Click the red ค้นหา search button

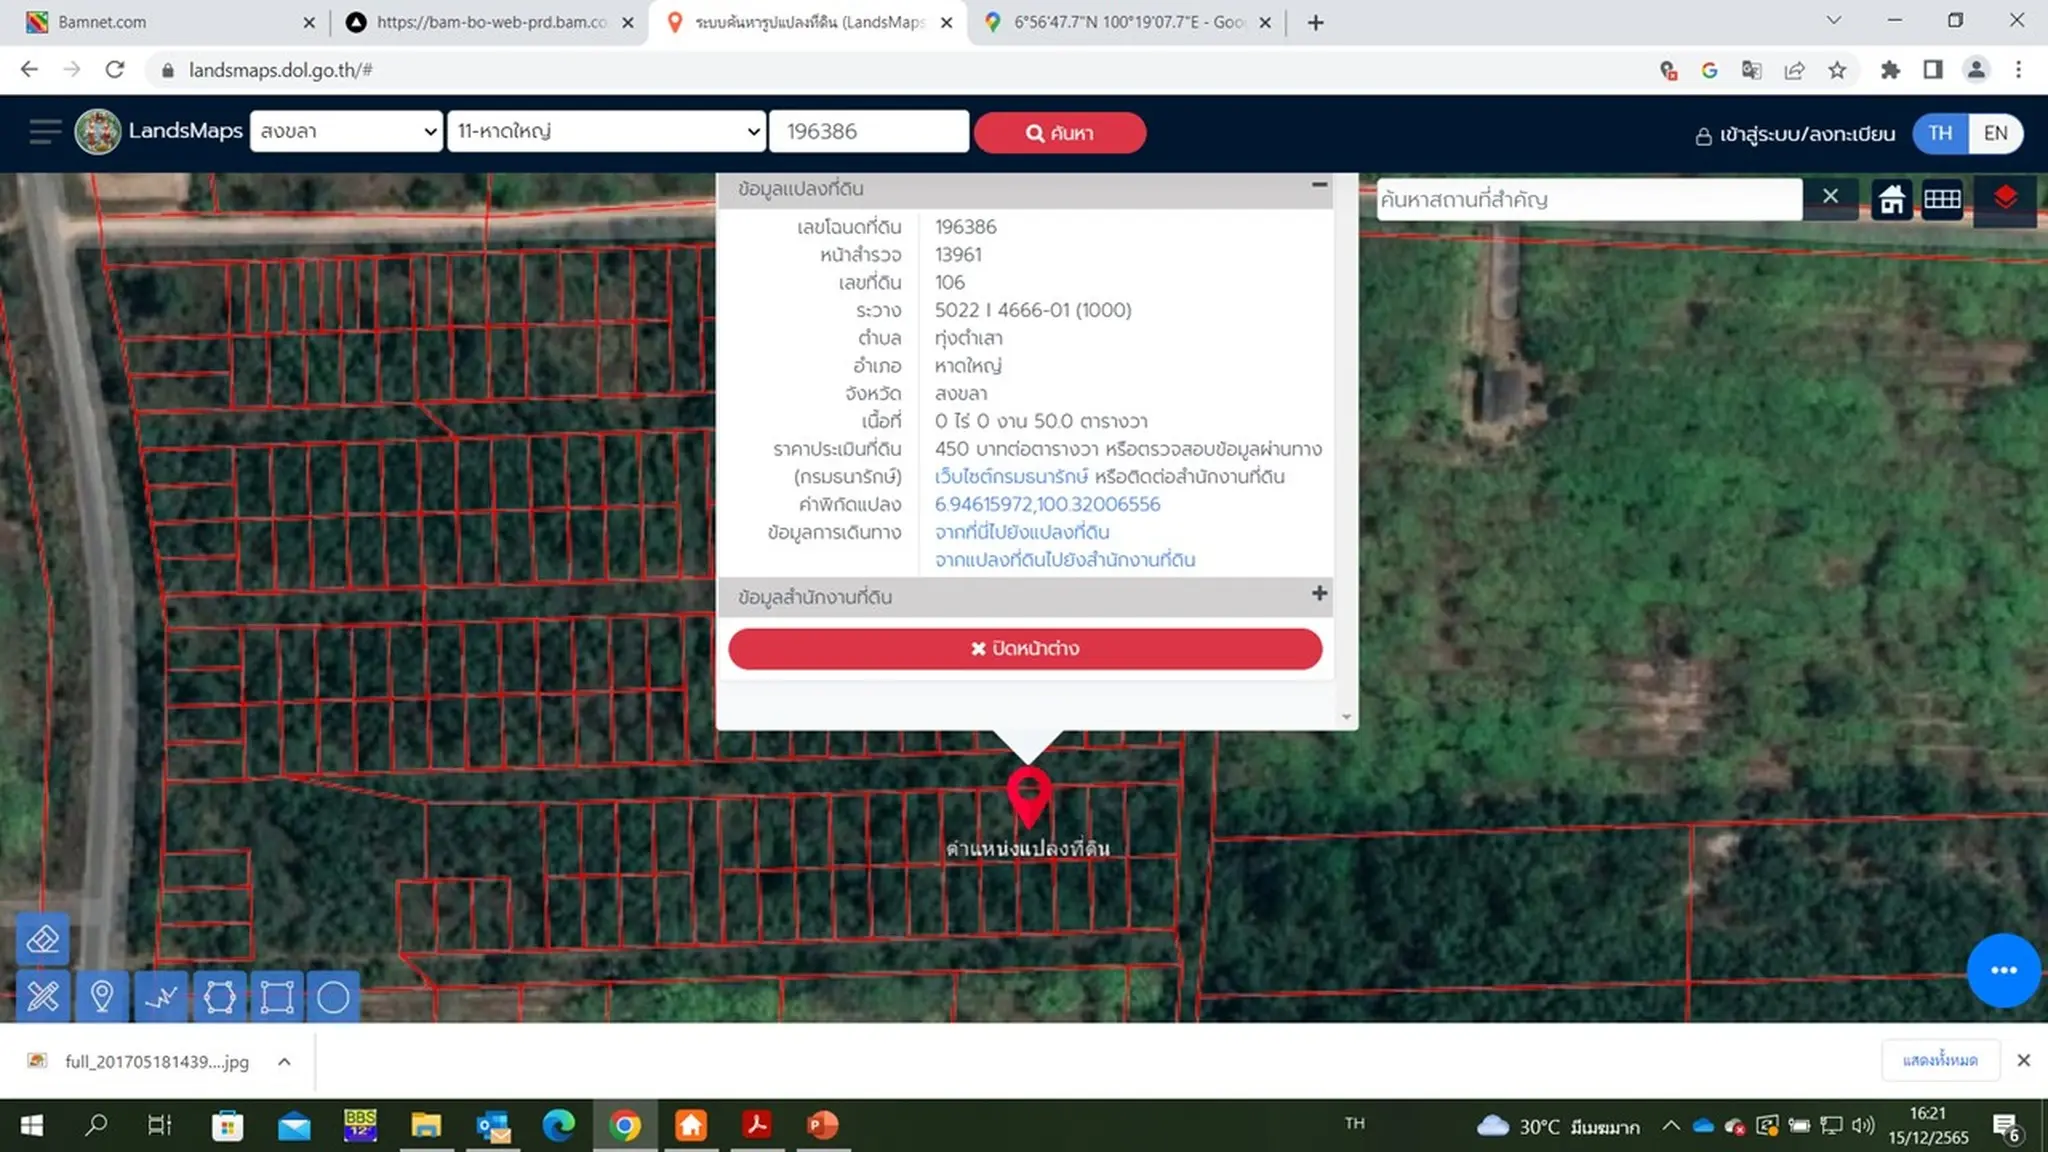[1060, 133]
